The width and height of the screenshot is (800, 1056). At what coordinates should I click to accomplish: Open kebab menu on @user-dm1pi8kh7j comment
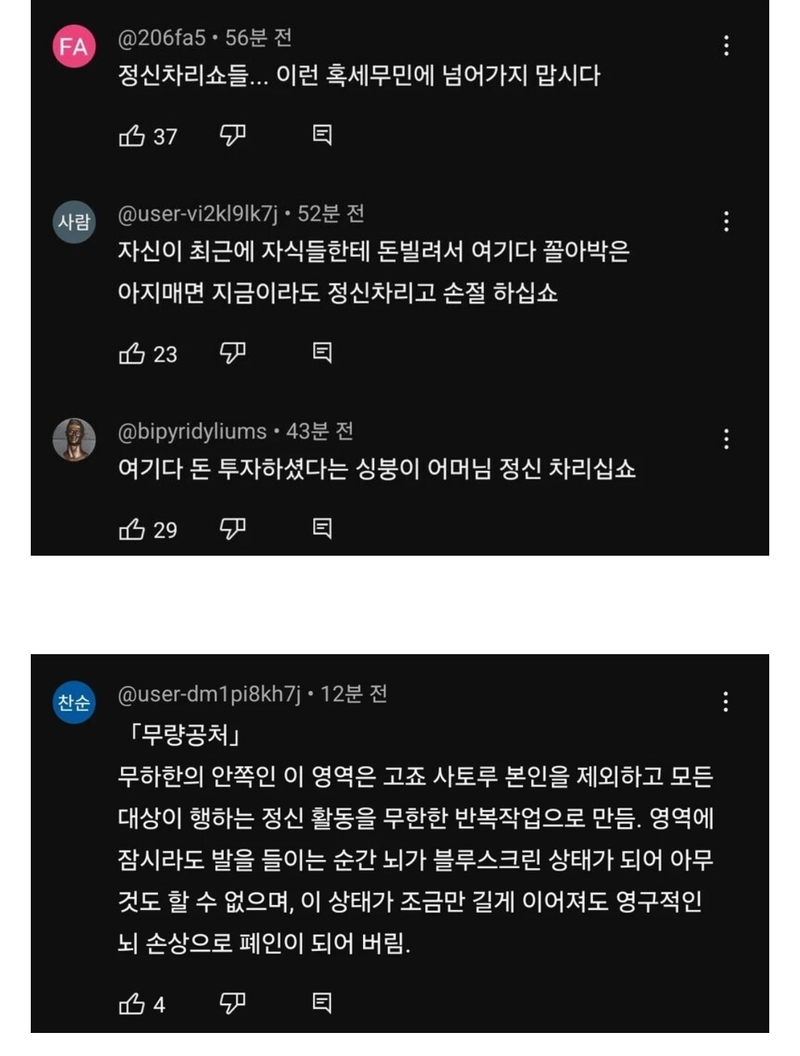[x=725, y=702]
